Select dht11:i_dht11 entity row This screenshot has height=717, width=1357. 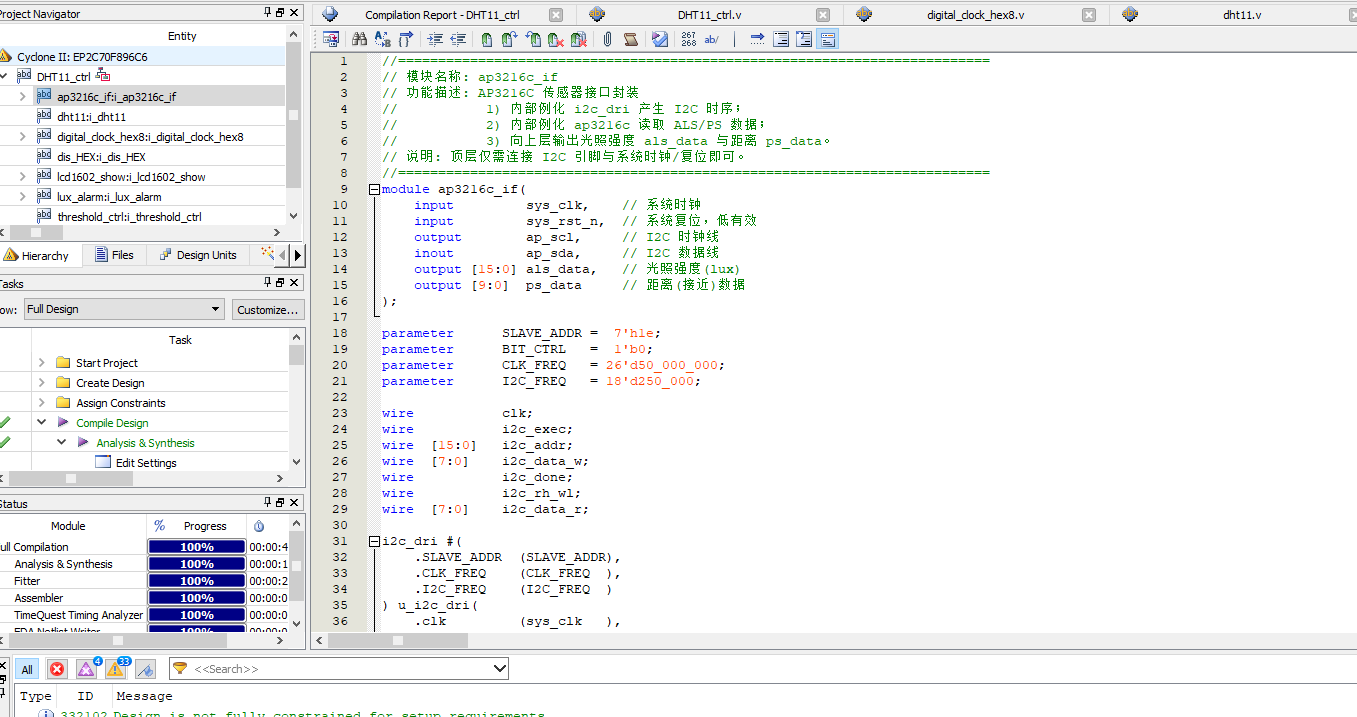coord(143,116)
